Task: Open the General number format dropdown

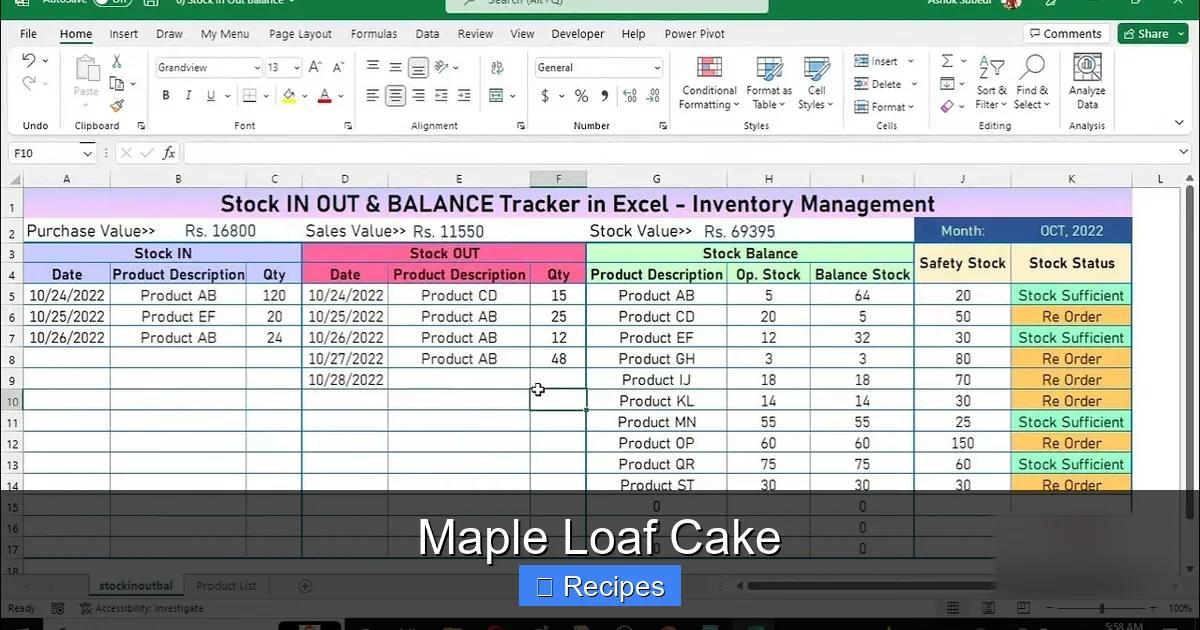Action: coord(656,68)
